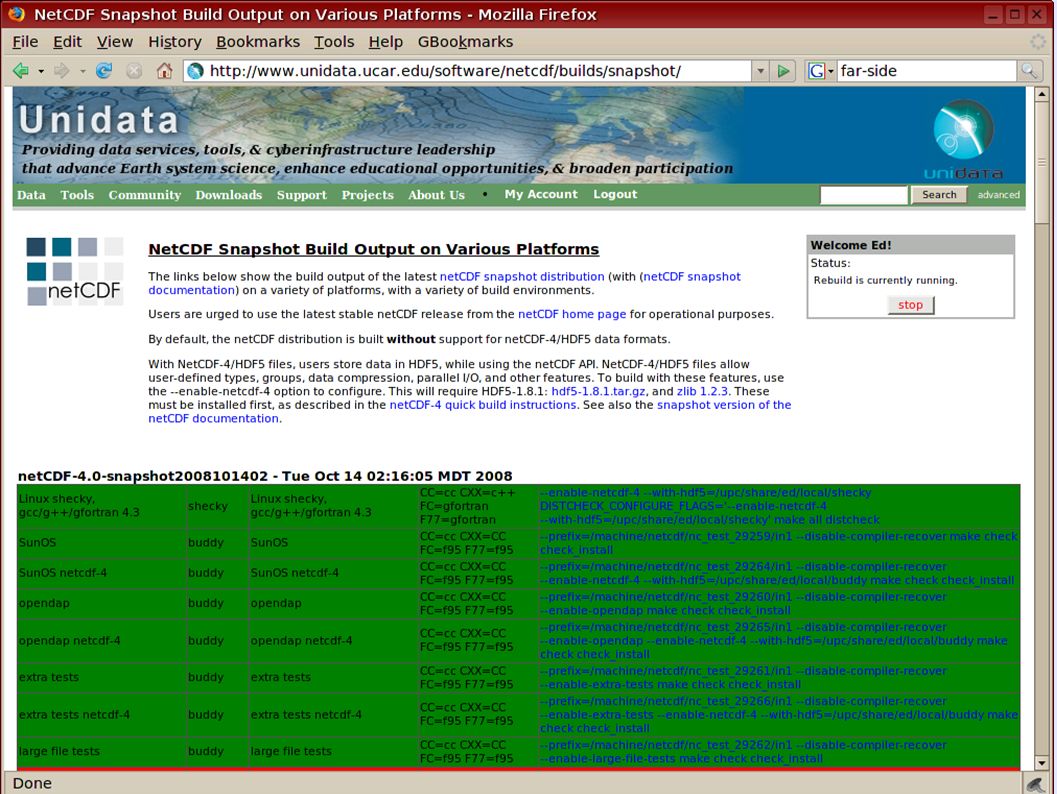Click the Firefox logo in title bar

click(16, 13)
